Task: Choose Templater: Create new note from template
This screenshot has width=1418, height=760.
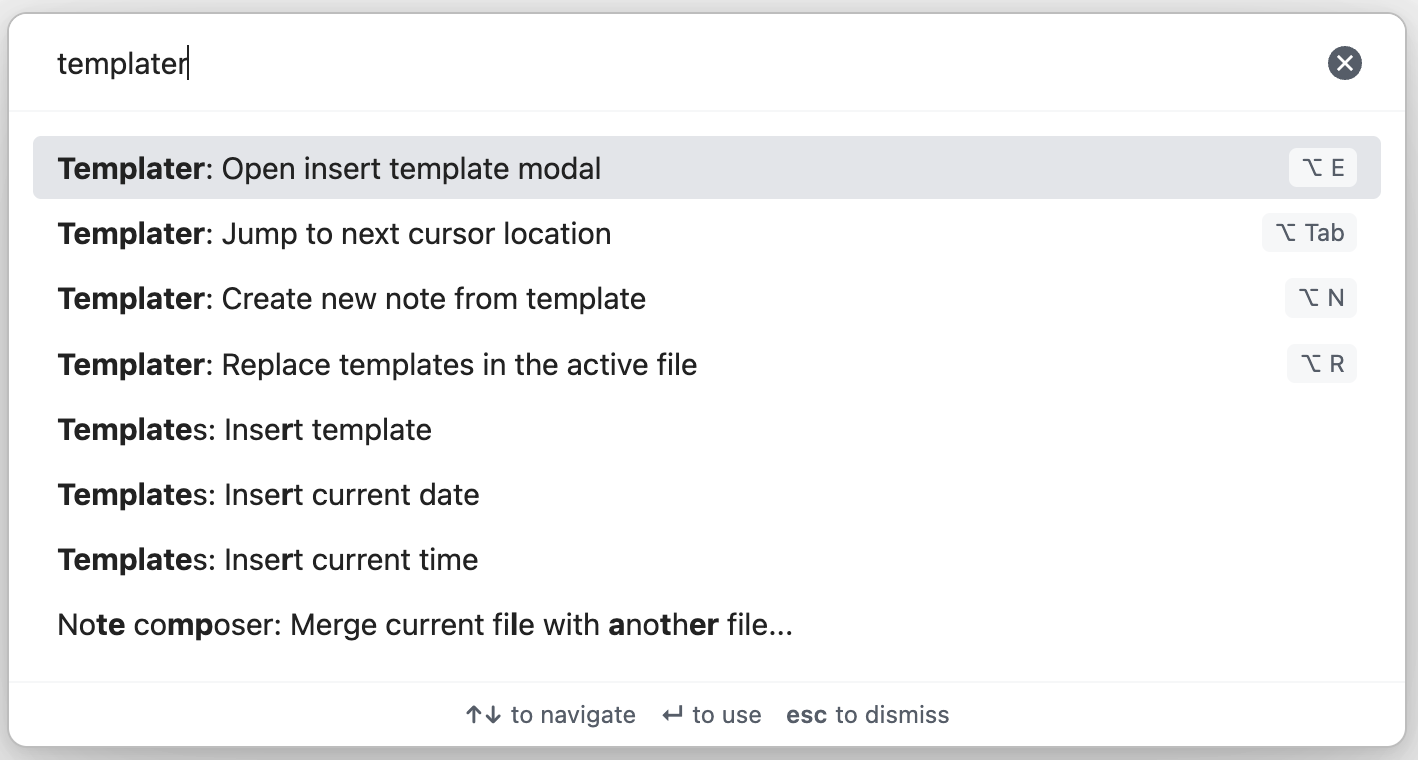Action: pos(707,298)
